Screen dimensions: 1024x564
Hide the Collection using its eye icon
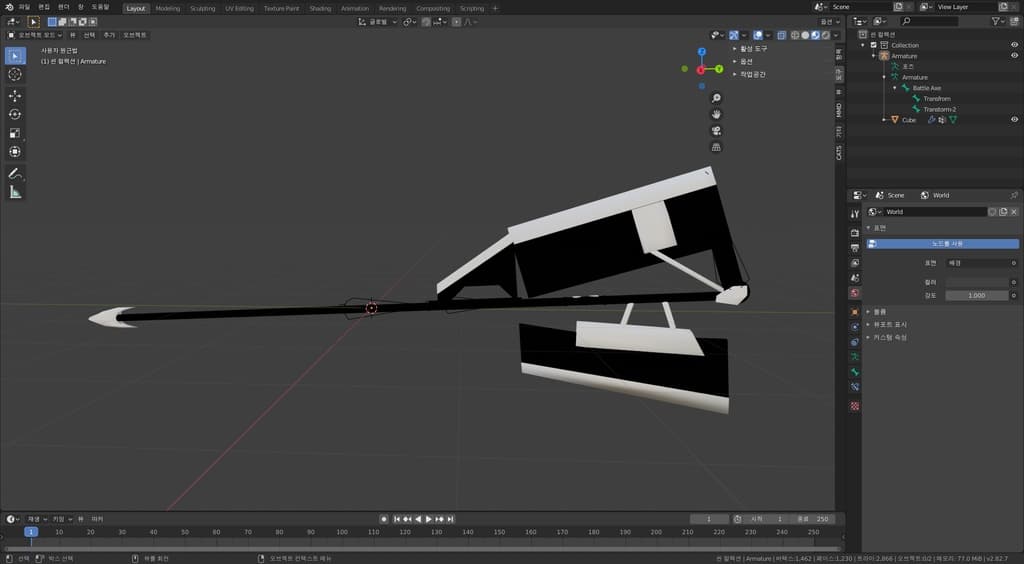tap(1014, 45)
